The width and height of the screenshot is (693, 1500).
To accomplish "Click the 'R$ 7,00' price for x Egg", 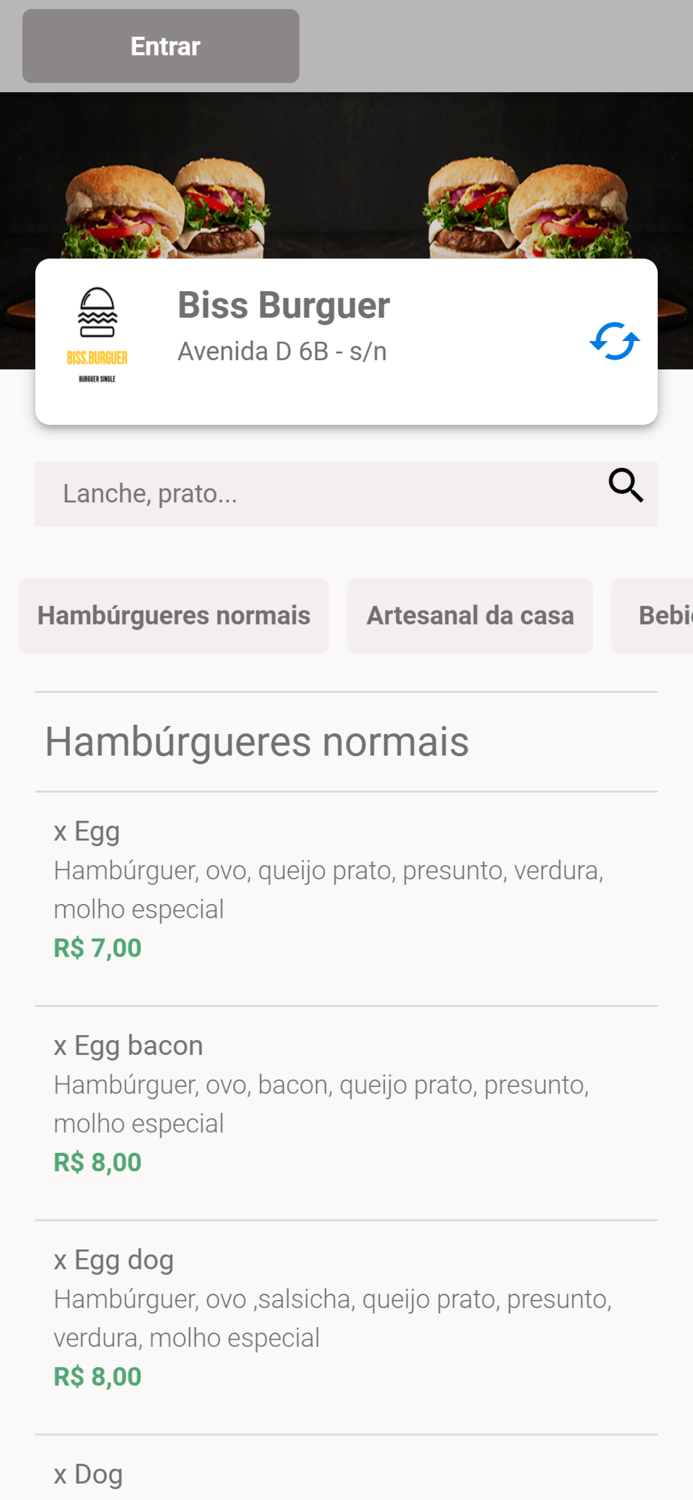I will pyautogui.click(x=97, y=947).
